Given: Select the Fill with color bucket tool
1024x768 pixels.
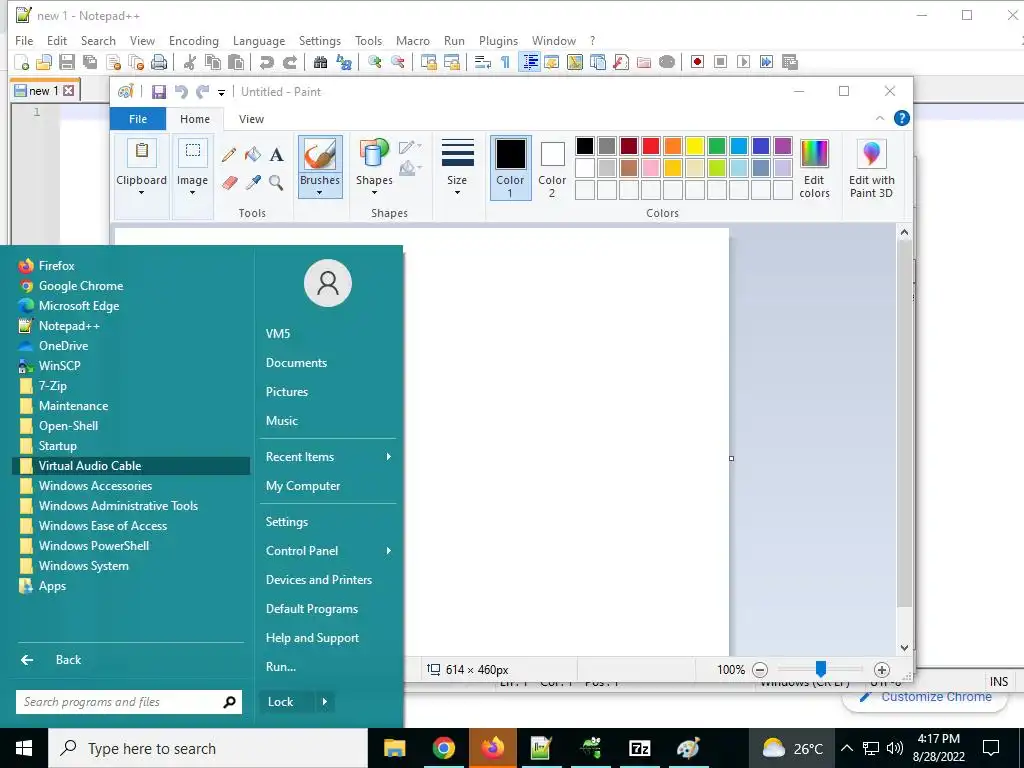Looking at the screenshot, I should click(253, 155).
